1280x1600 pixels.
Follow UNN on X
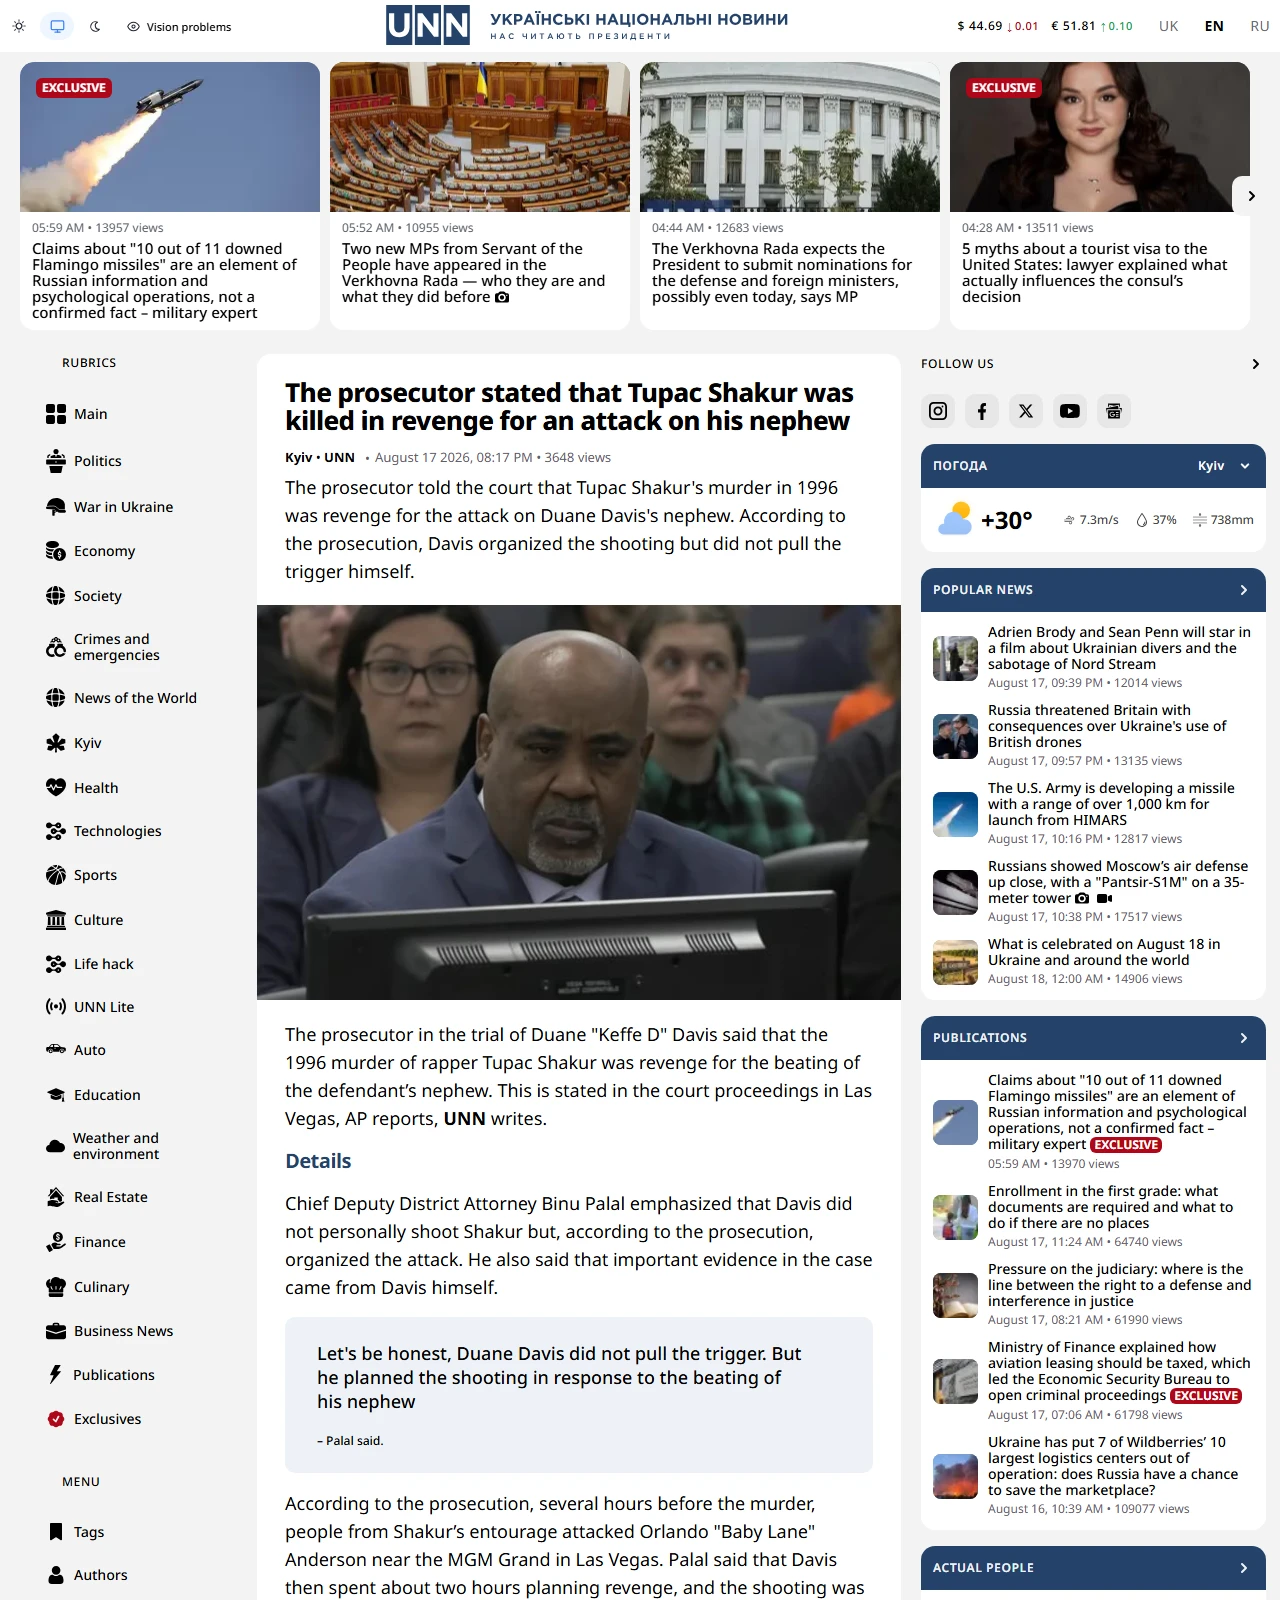1026,411
